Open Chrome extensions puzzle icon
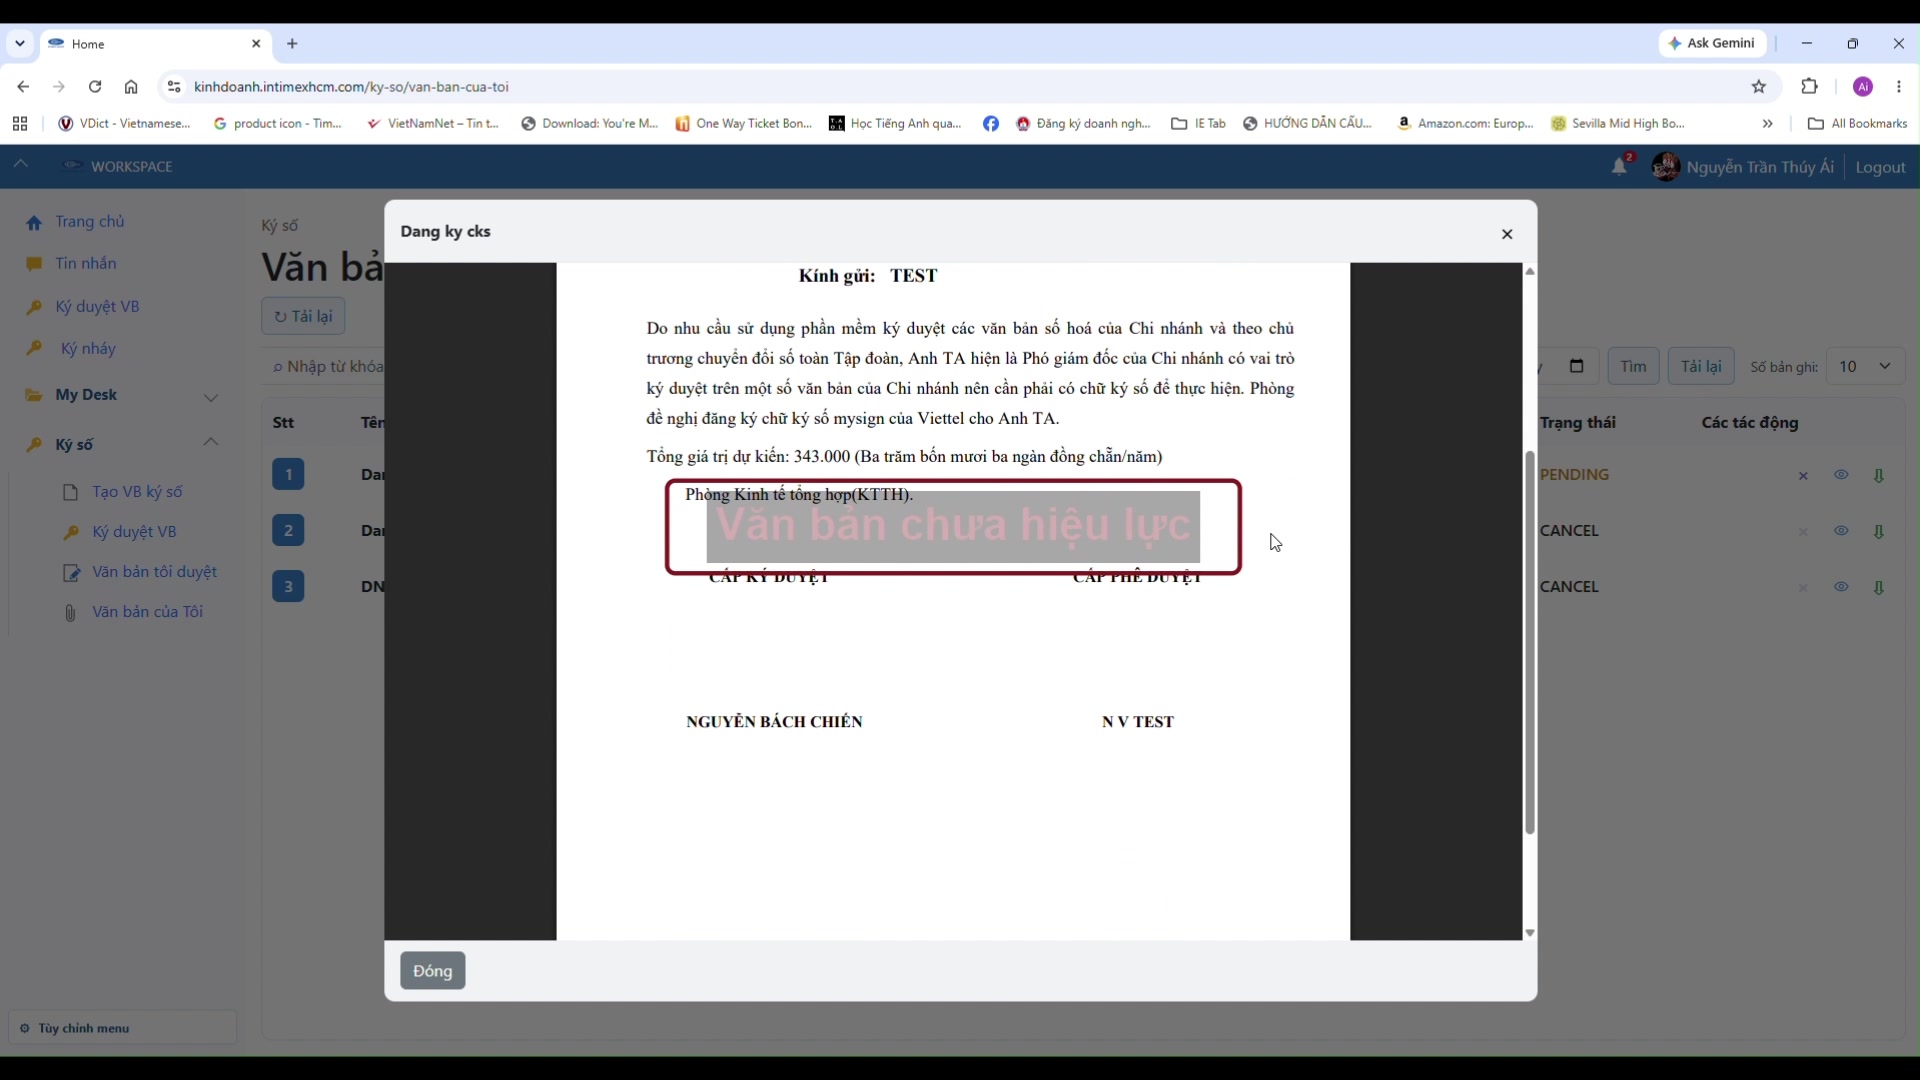This screenshot has width=1920, height=1080. [x=1809, y=87]
